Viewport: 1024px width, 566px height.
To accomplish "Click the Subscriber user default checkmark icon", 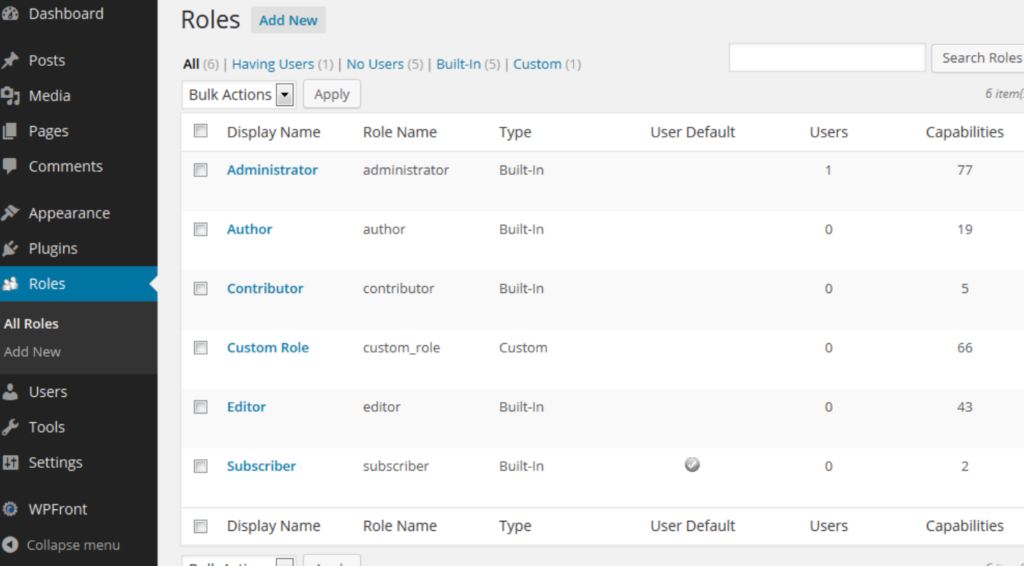I will coord(692,464).
